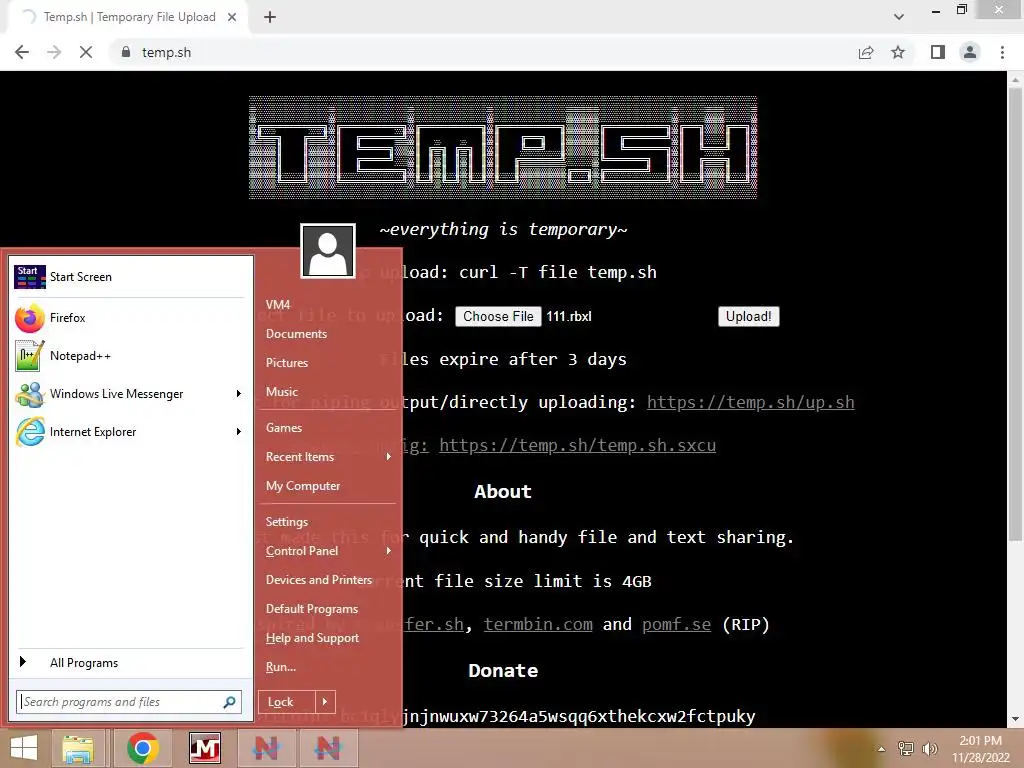
Task: Open Internet Explorer from the Start menu
Action: point(130,432)
